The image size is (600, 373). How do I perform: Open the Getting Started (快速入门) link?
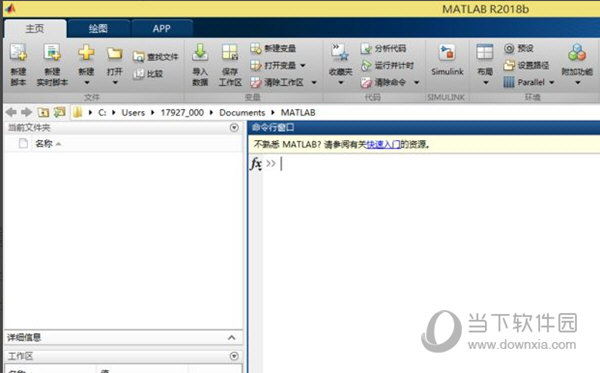383,145
